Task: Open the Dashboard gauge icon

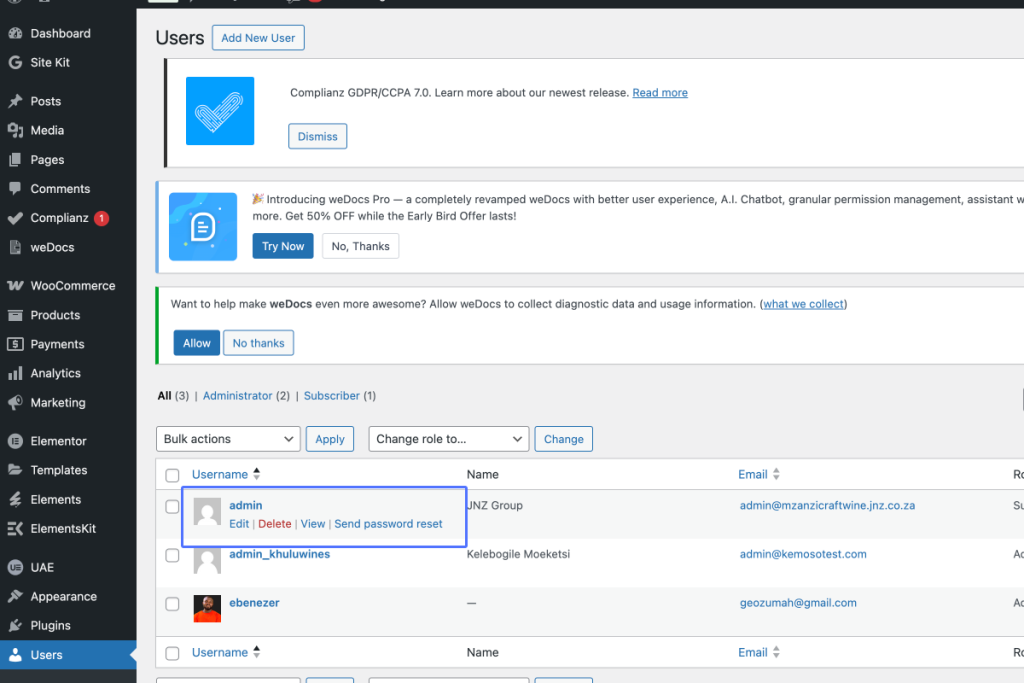Action: (16, 33)
